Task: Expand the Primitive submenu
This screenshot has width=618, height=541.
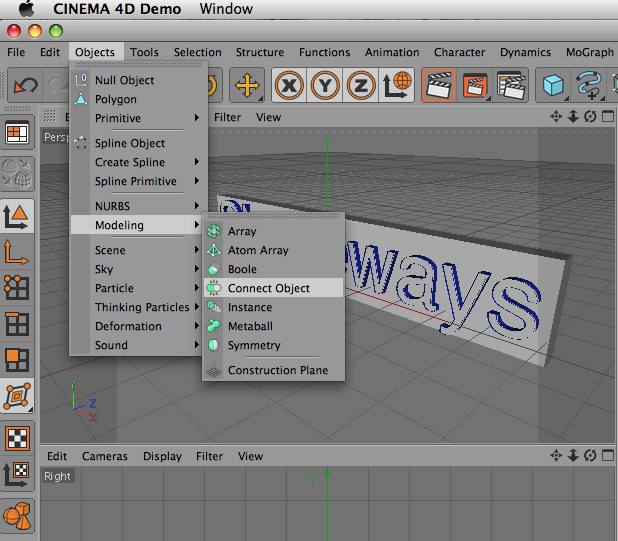Action: (x=138, y=118)
